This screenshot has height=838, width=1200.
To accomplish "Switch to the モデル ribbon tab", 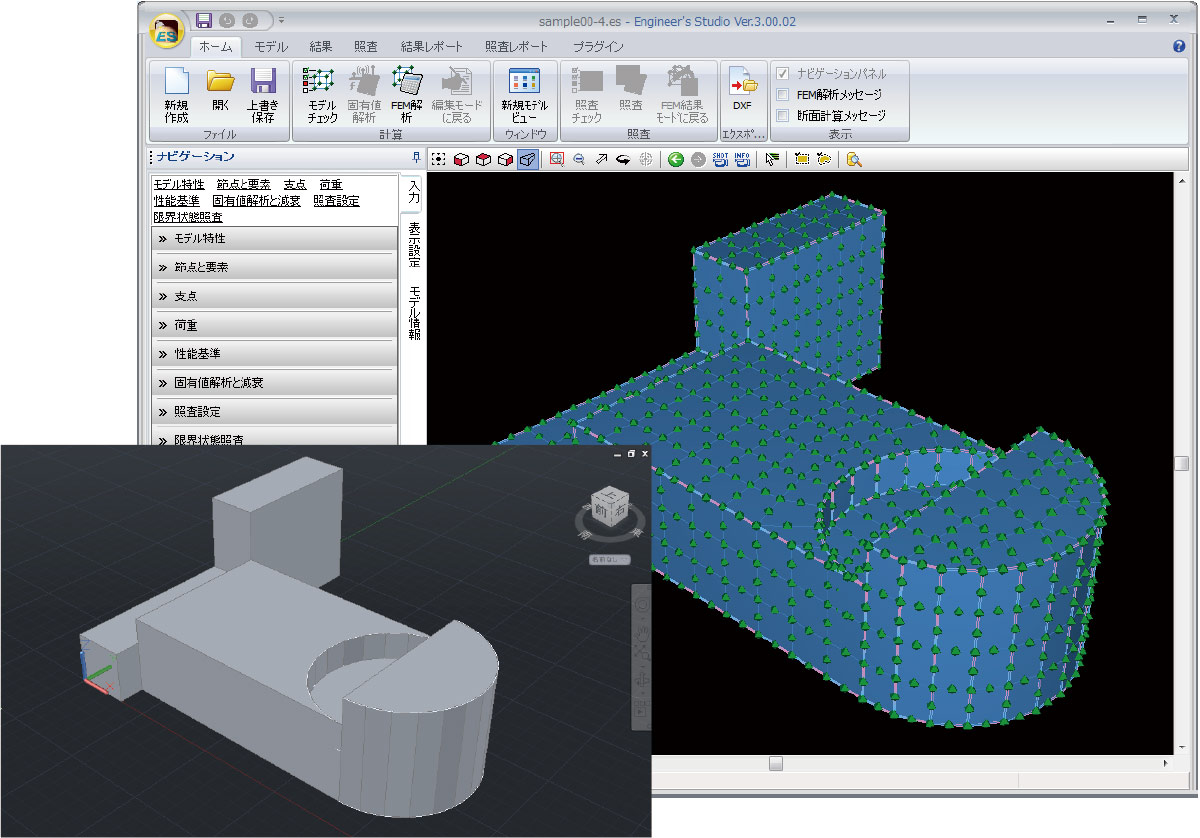I will pyautogui.click(x=271, y=46).
